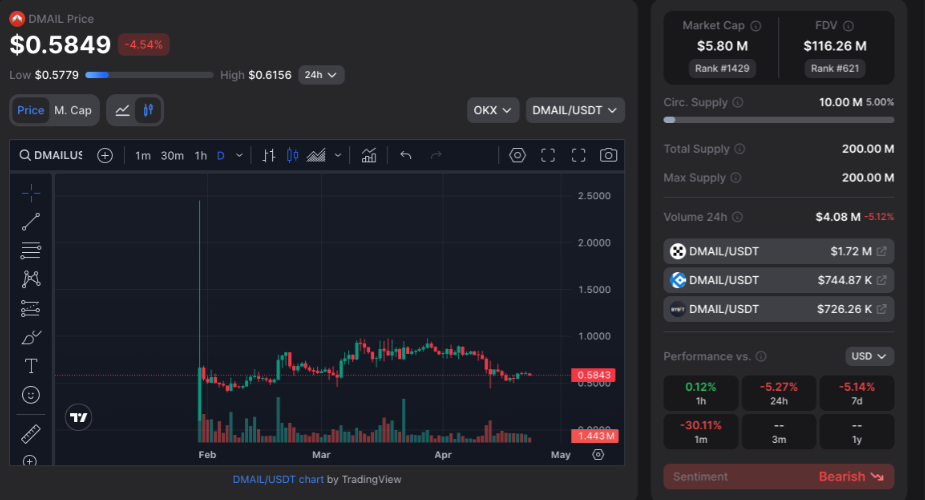Viewport: 925px width, 500px height.
Task: Click the Rank #1429 badge
Action: (722, 68)
